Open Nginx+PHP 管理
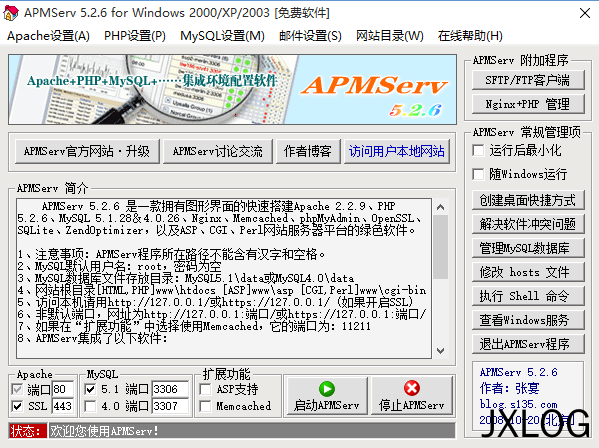599x448 pixels. [528, 104]
